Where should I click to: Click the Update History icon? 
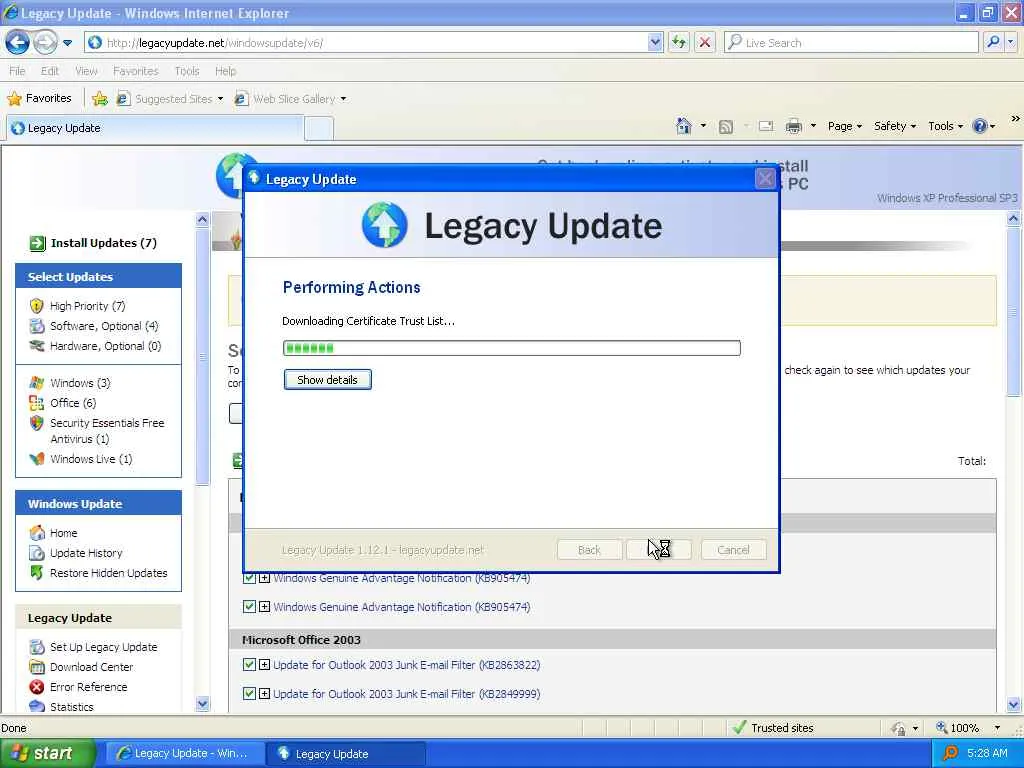37,553
